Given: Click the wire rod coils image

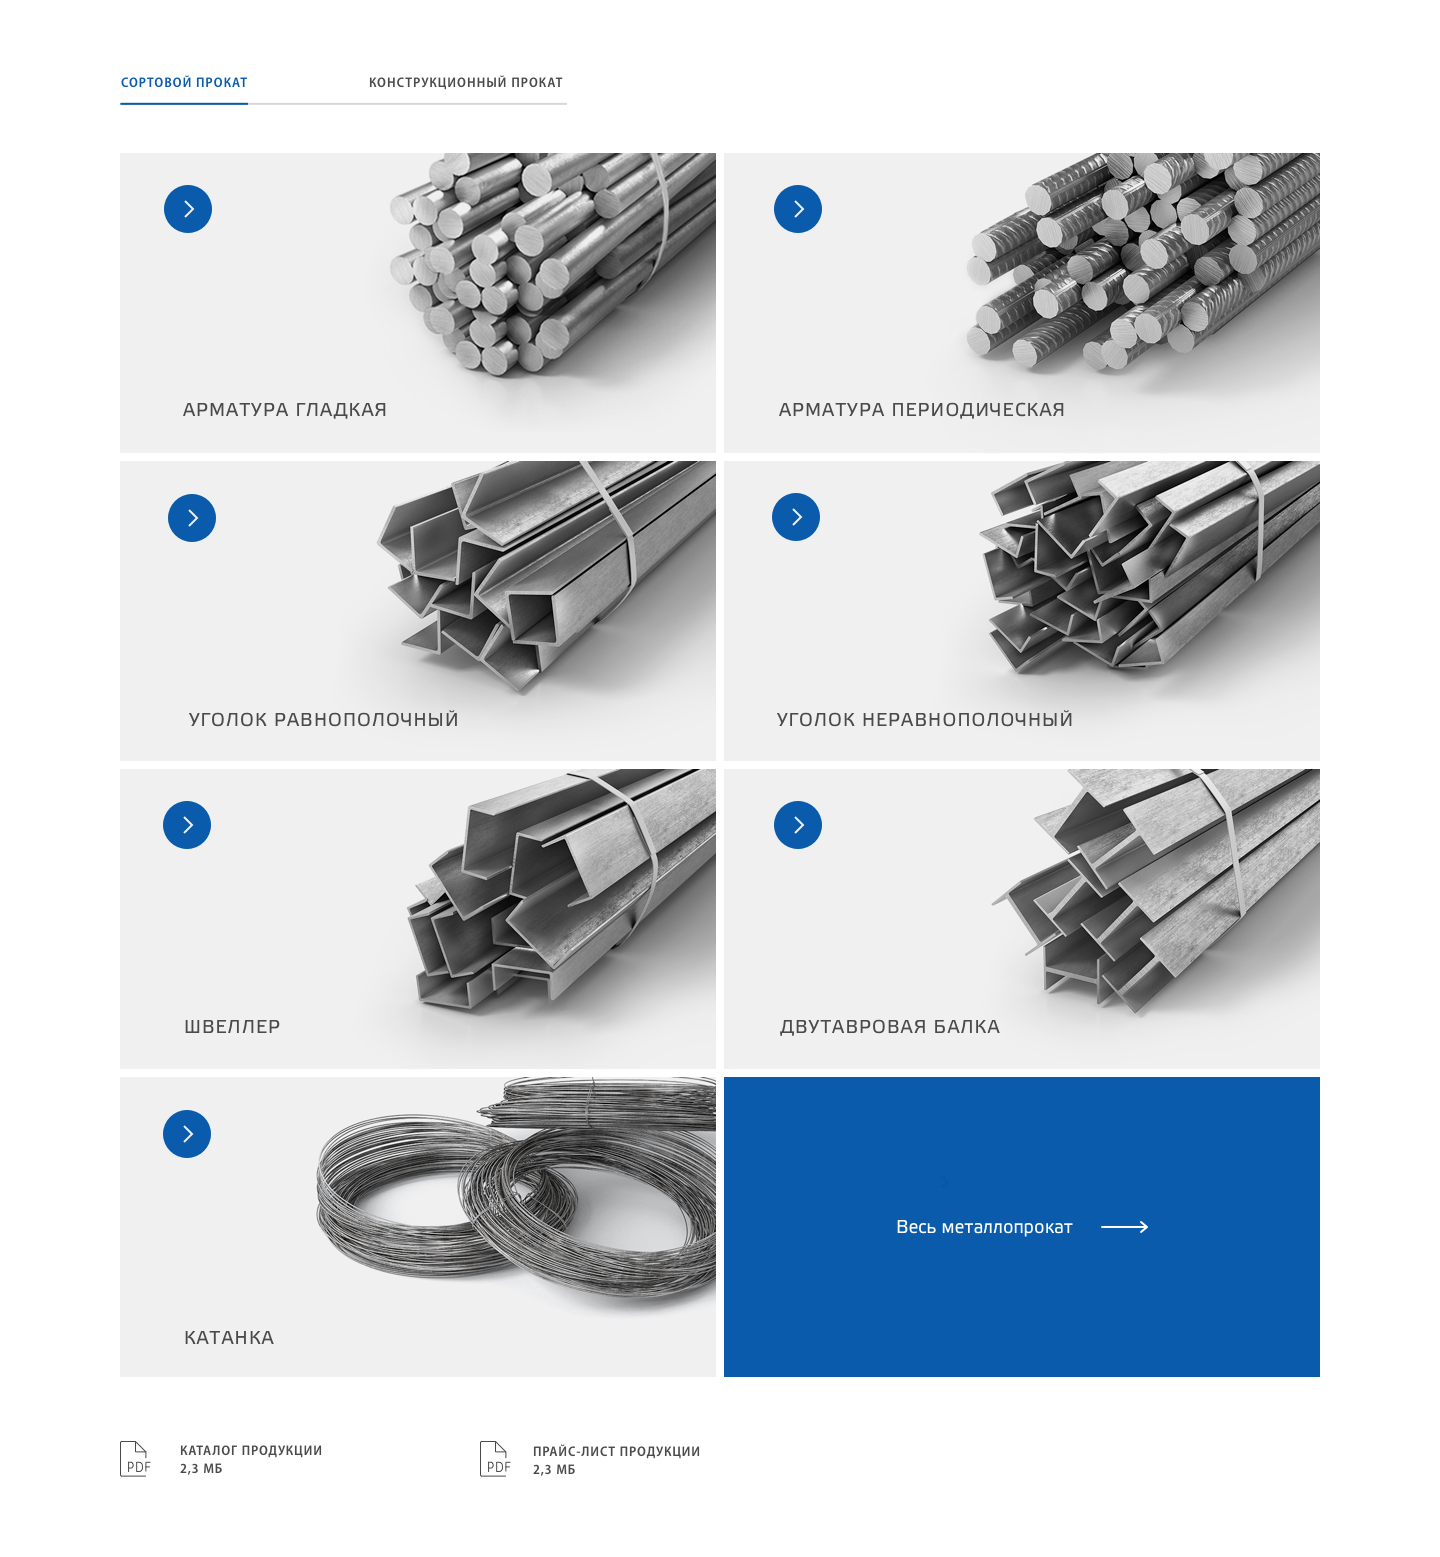Looking at the screenshot, I should click(x=517, y=1190).
